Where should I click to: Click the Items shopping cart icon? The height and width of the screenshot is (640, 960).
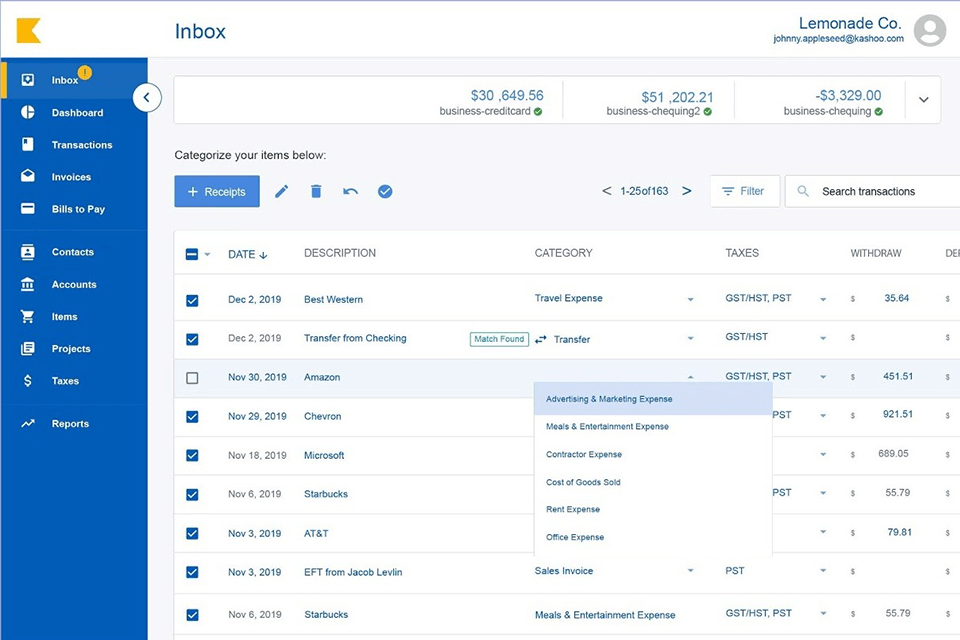[28, 317]
